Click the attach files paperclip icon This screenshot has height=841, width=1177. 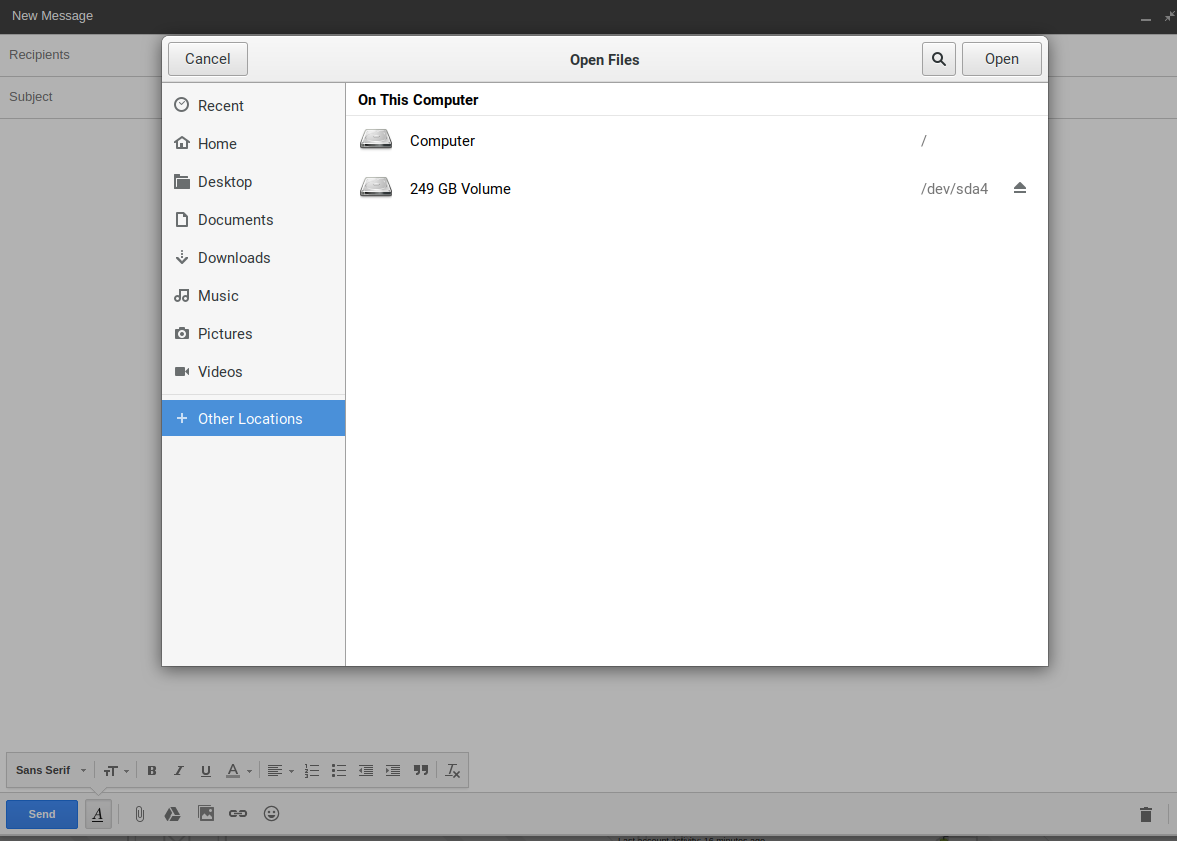[x=140, y=814]
